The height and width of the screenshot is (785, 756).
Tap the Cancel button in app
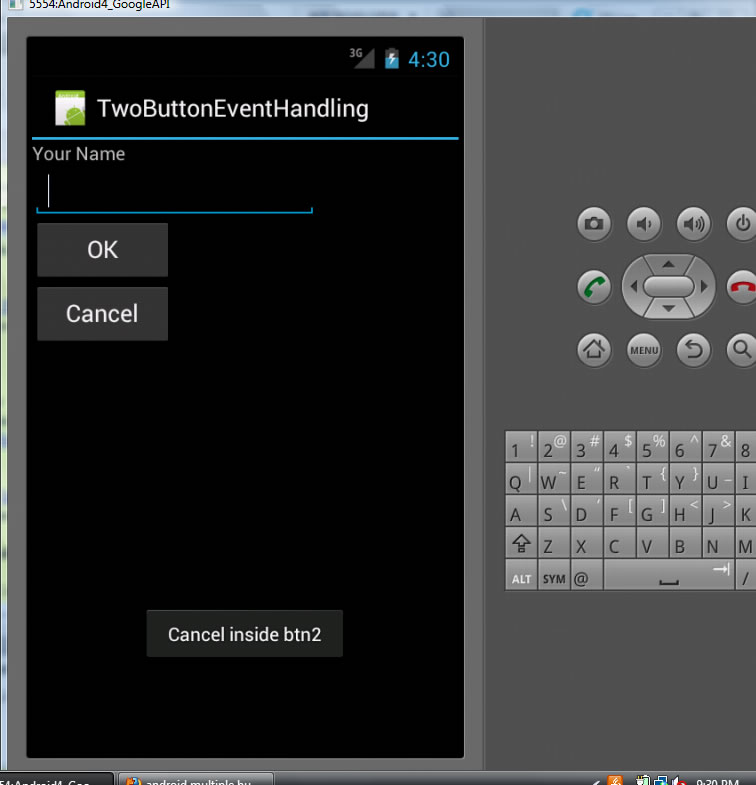pyautogui.click(x=102, y=314)
